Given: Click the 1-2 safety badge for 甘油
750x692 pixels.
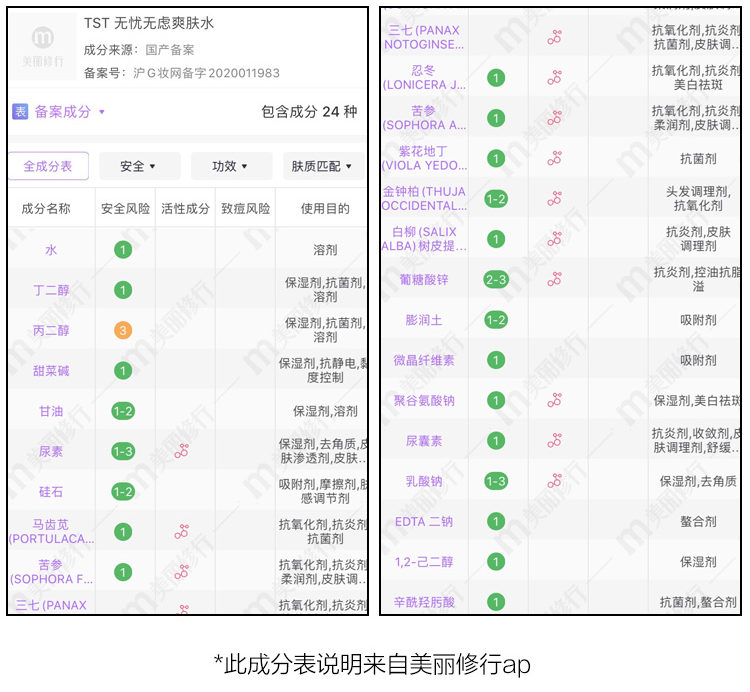Looking at the screenshot, I should point(123,411).
